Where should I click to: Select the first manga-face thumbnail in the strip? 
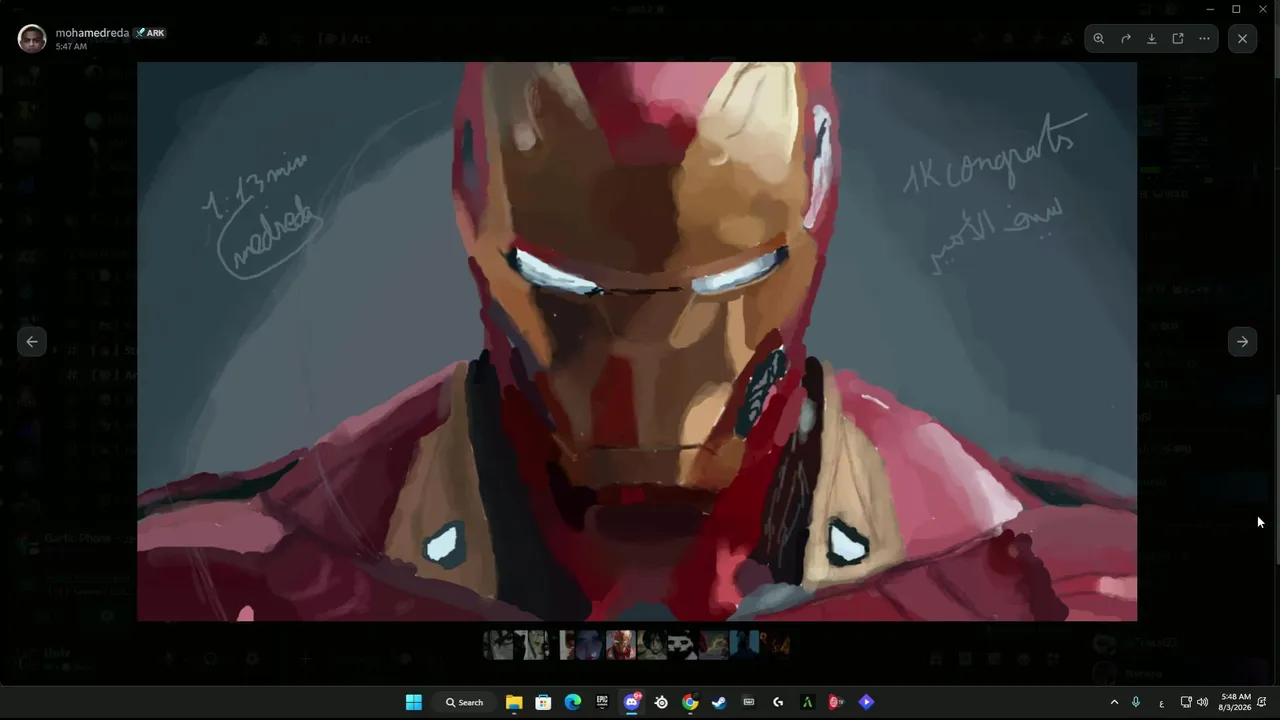tap(498, 645)
